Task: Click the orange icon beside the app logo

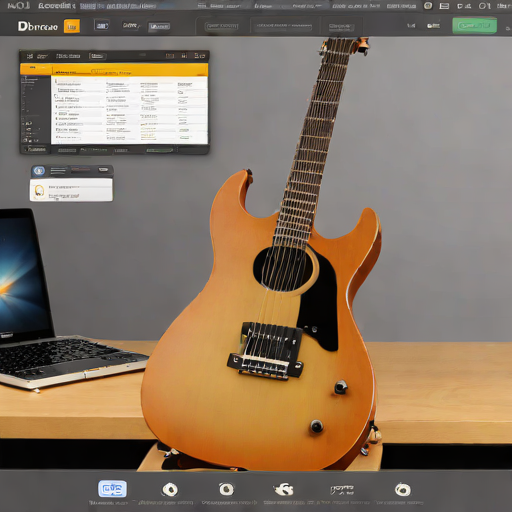Action: [72, 26]
